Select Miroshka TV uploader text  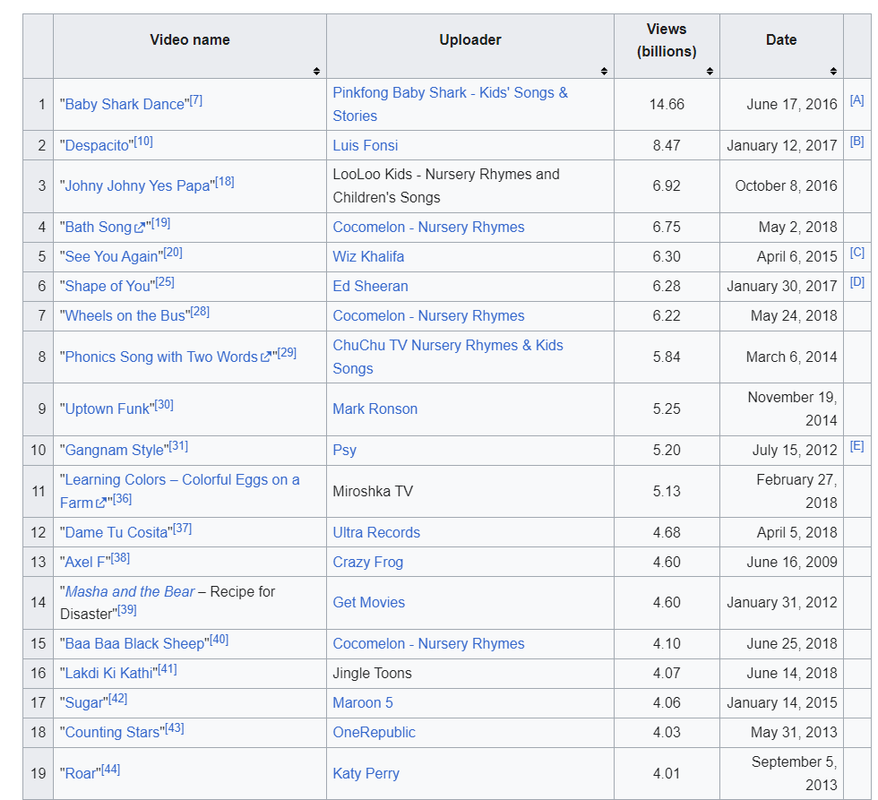click(372, 492)
